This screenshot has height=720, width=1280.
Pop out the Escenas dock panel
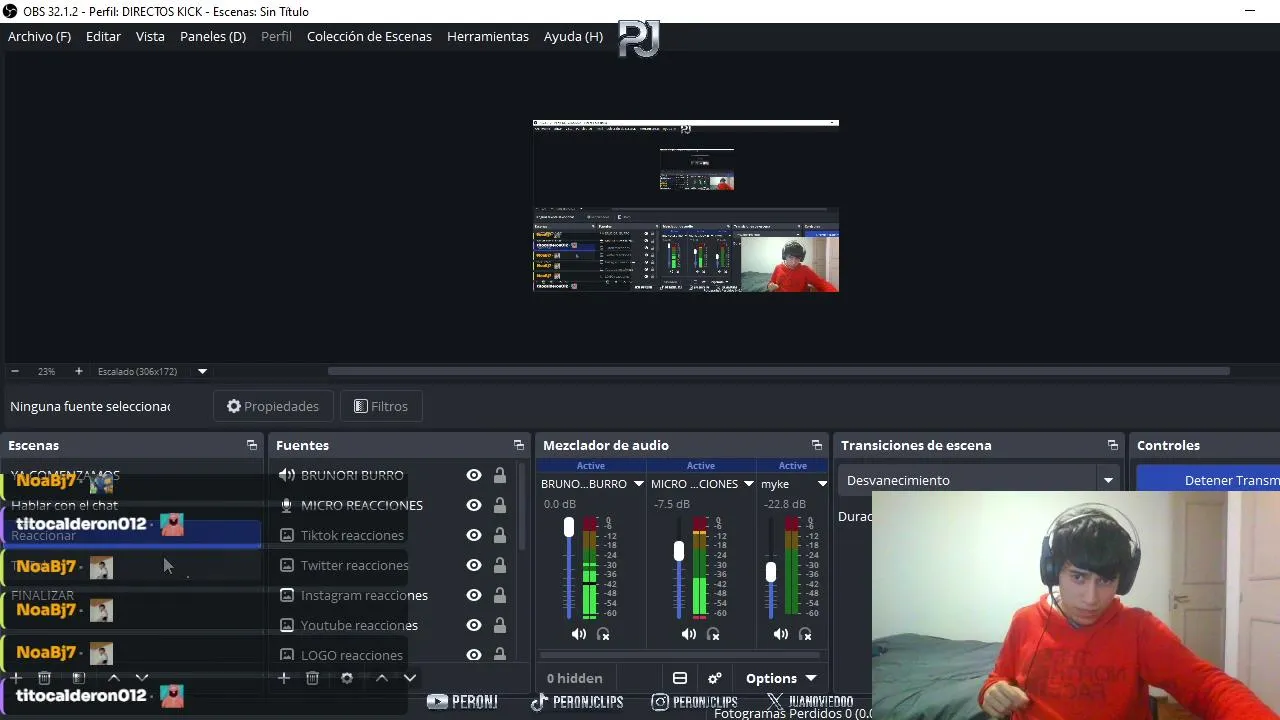[252, 445]
